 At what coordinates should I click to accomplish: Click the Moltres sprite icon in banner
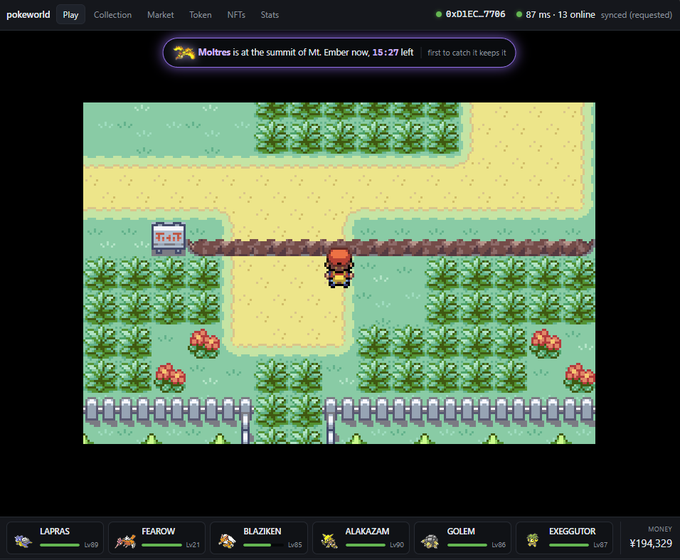(x=184, y=52)
